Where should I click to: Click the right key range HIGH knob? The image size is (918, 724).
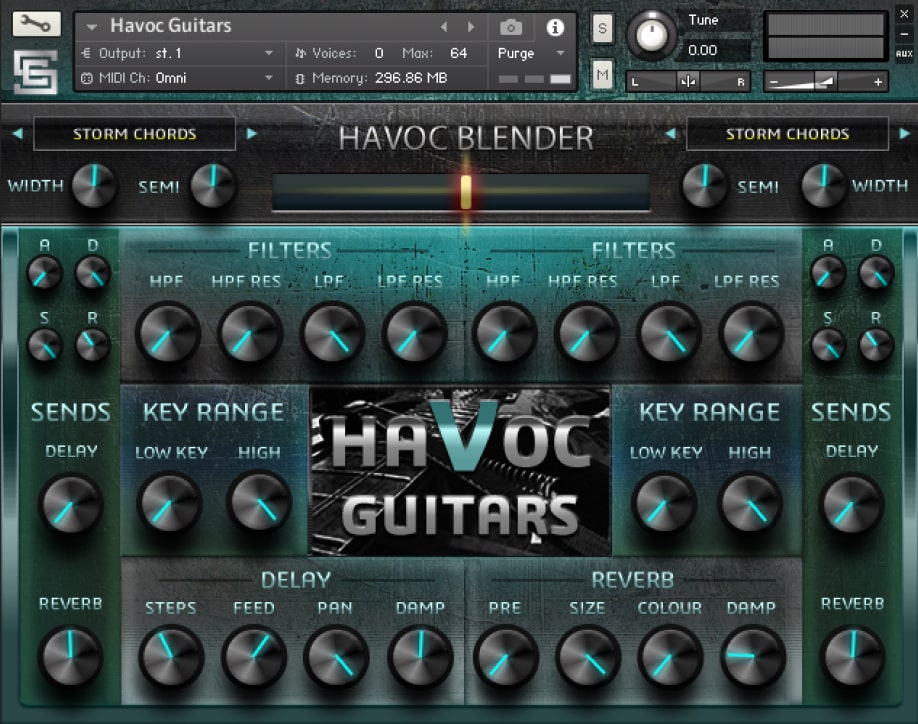point(749,503)
